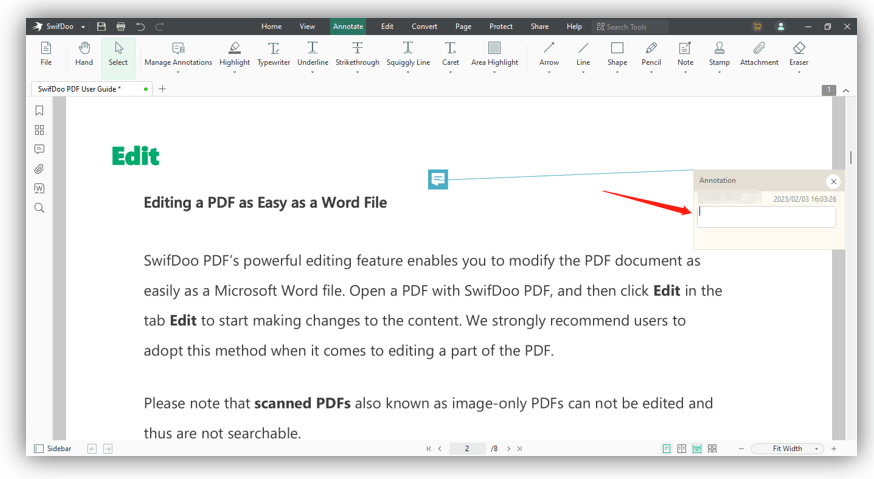The width and height of the screenshot is (874, 479).
Task: Select the Arrow drawing tool
Action: (549, 54)
